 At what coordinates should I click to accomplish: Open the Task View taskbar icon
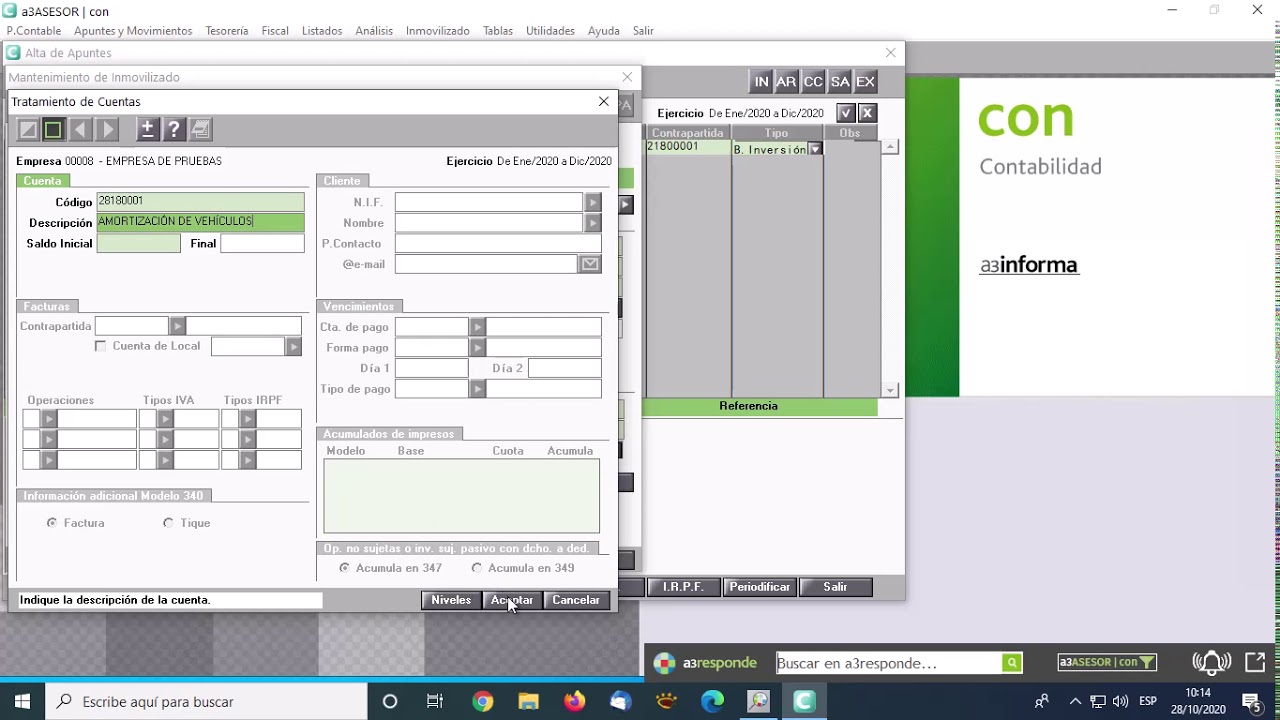point(435,702)
